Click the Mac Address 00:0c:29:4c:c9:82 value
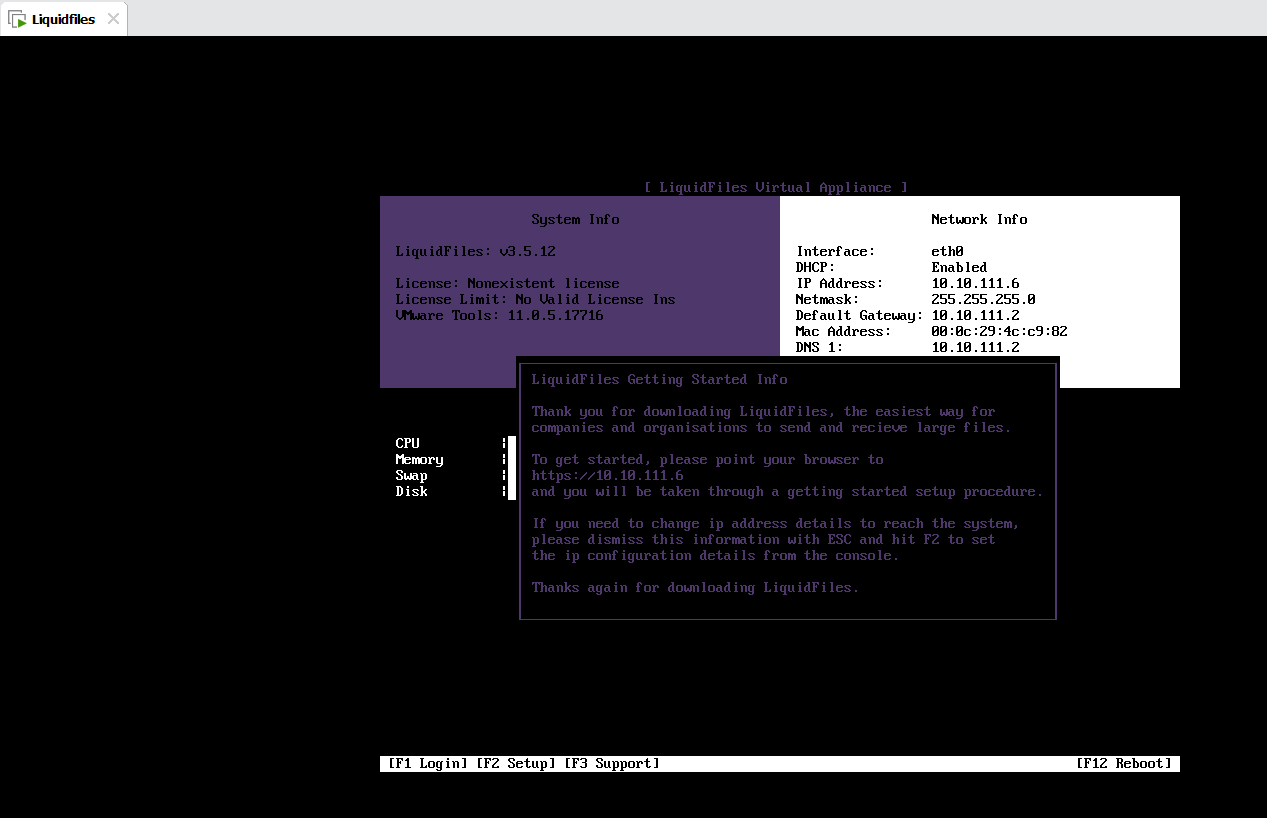 pos(999,332)
